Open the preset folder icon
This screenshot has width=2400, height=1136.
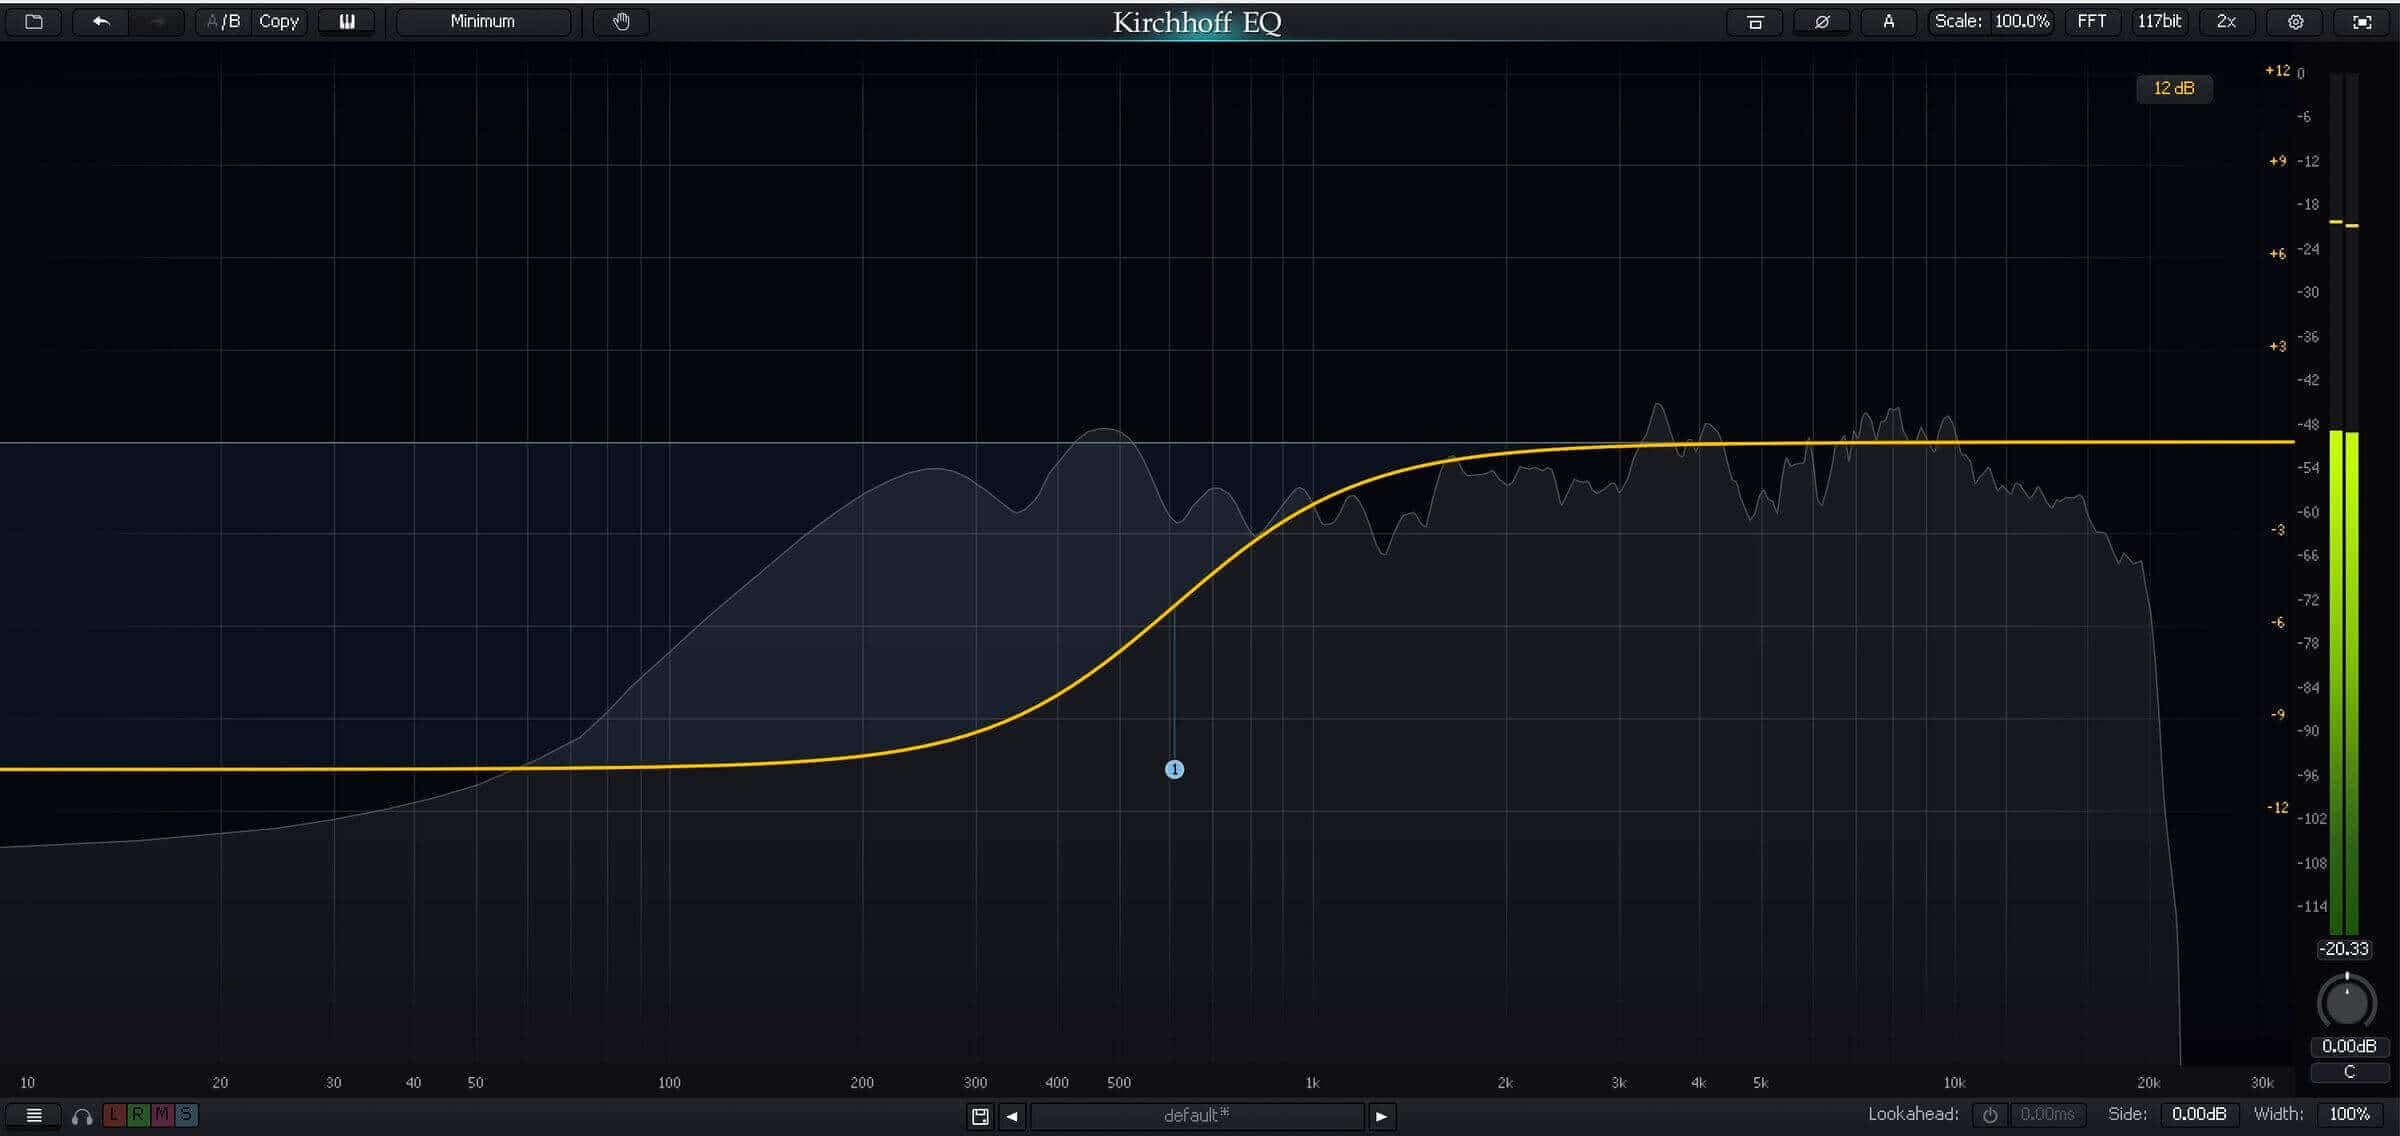coord(34,21)
